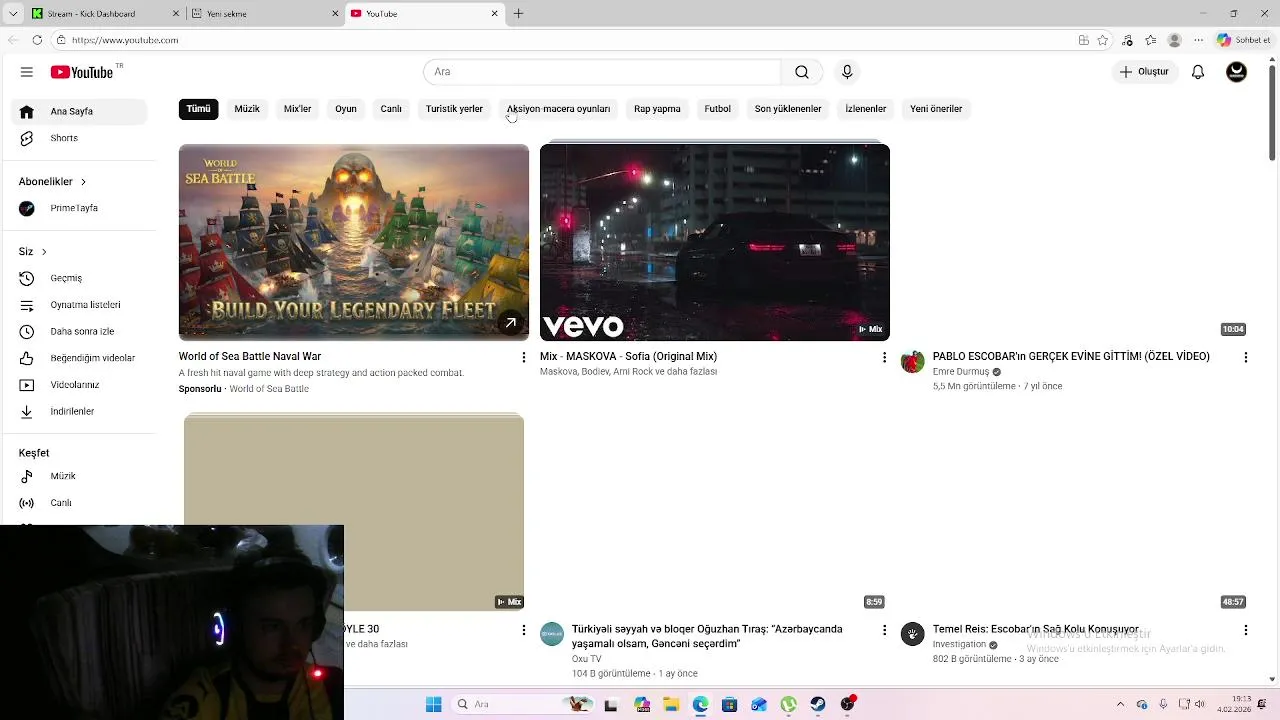The height and width of the screenshot is (720, 1280).
Task: Select Son yüklenenler chip
Action: (788, 109)
